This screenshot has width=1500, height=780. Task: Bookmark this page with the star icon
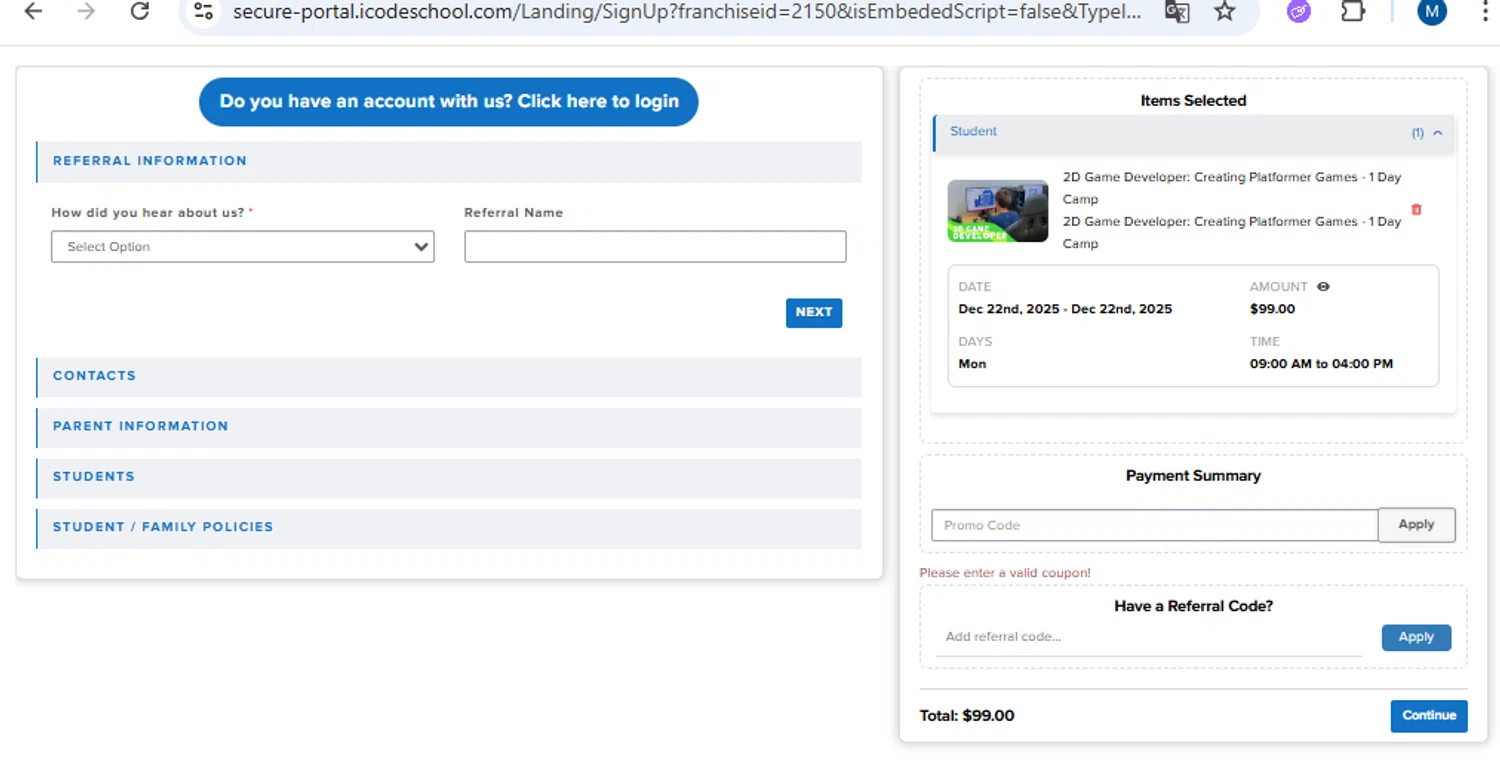[1225, 12]
